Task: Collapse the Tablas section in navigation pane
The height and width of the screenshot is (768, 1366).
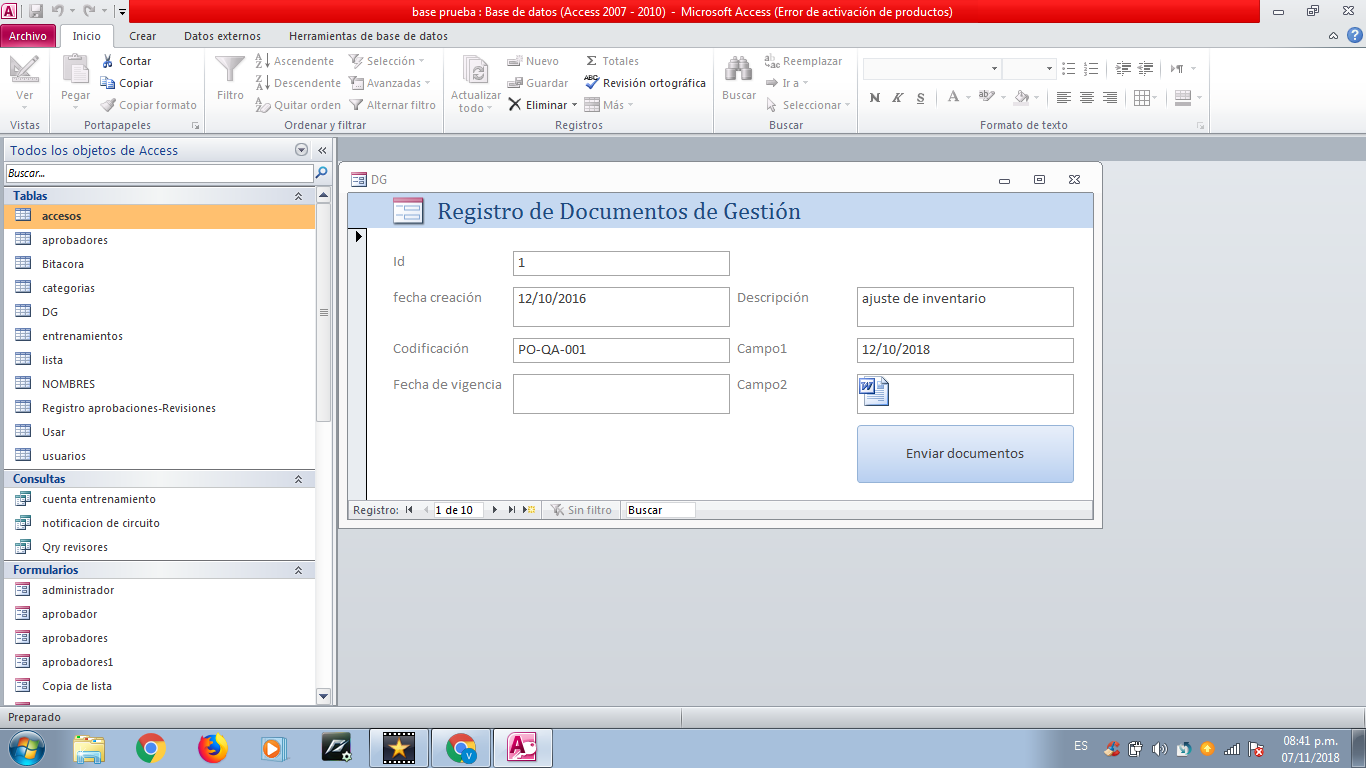Action: click(297, 195)
